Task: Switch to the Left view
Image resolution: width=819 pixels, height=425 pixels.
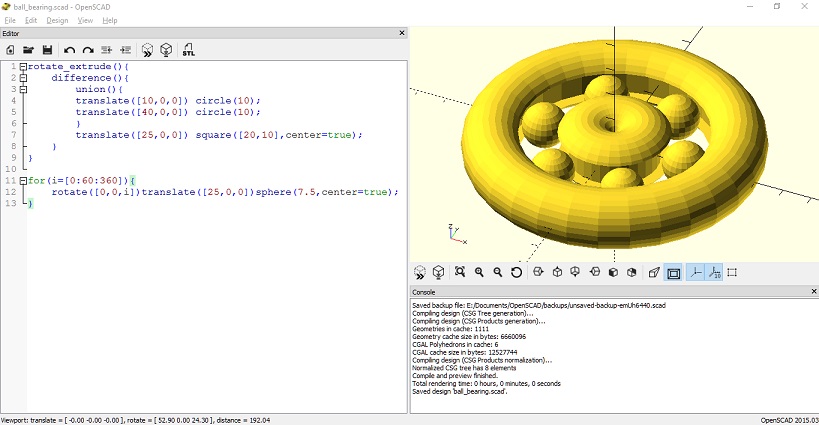Action: point(595,272)
